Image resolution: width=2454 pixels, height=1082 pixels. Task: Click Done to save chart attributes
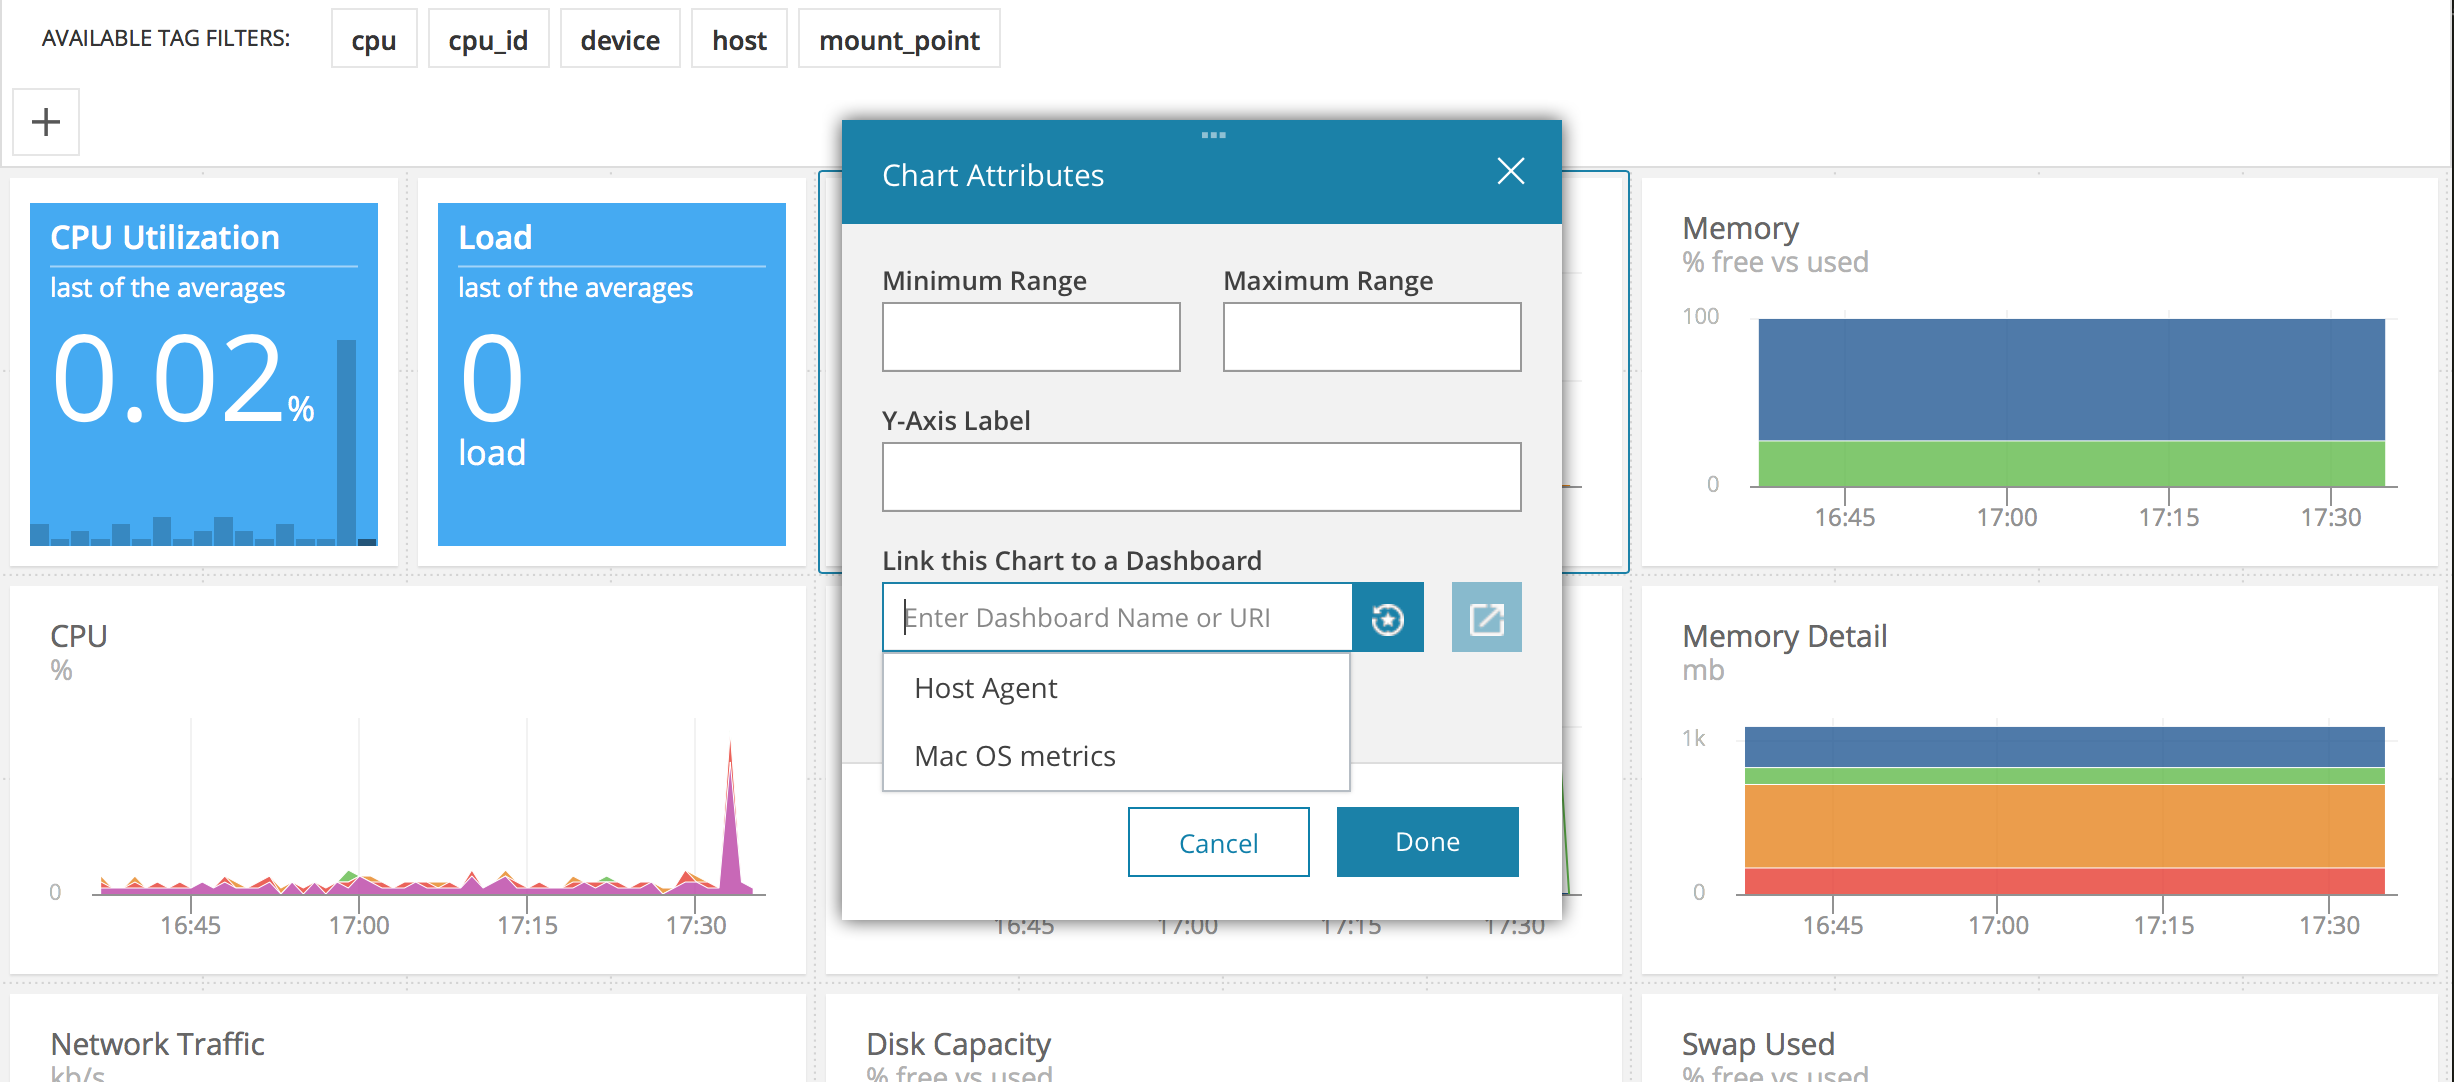tap(1426, 841)
